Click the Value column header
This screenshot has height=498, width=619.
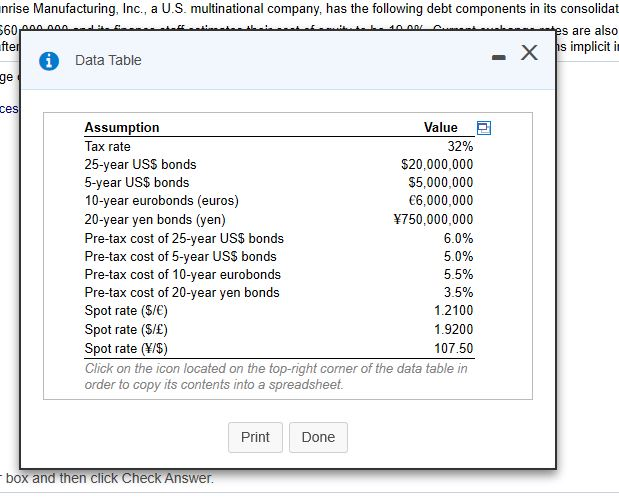point(441,128)
